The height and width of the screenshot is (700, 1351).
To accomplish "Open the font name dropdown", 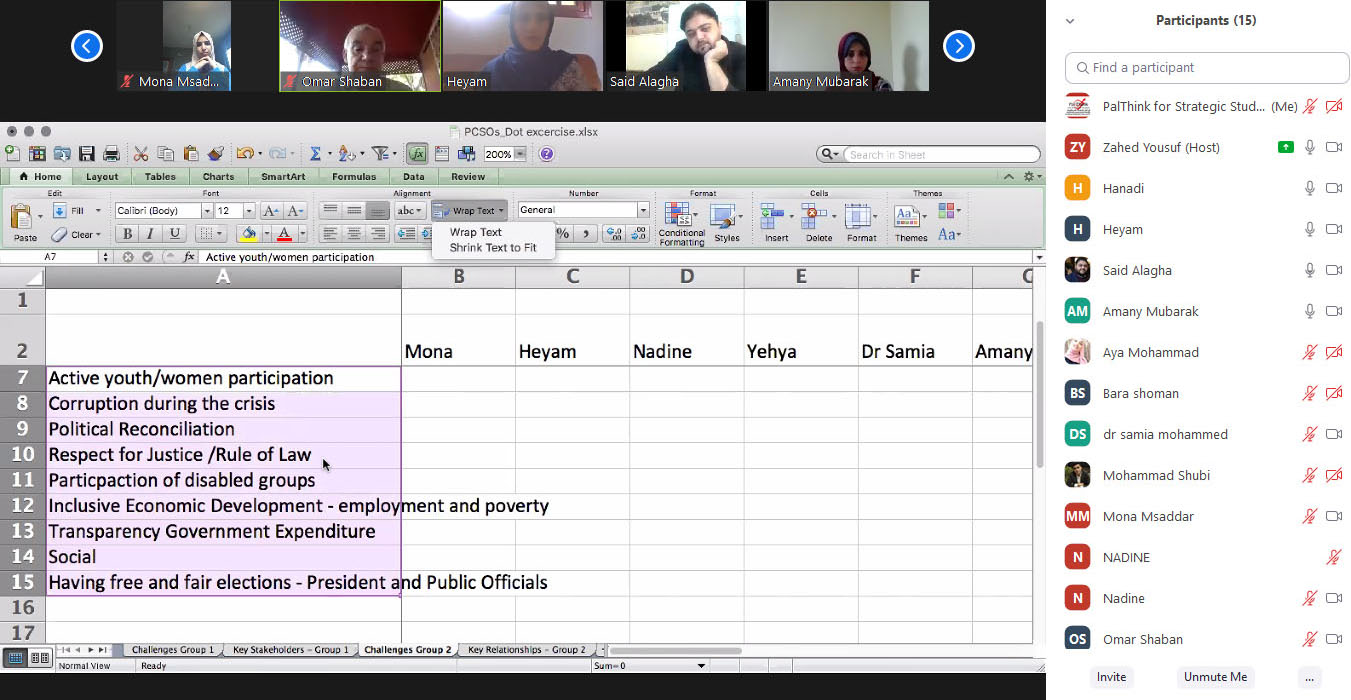I will coord(207,211).
